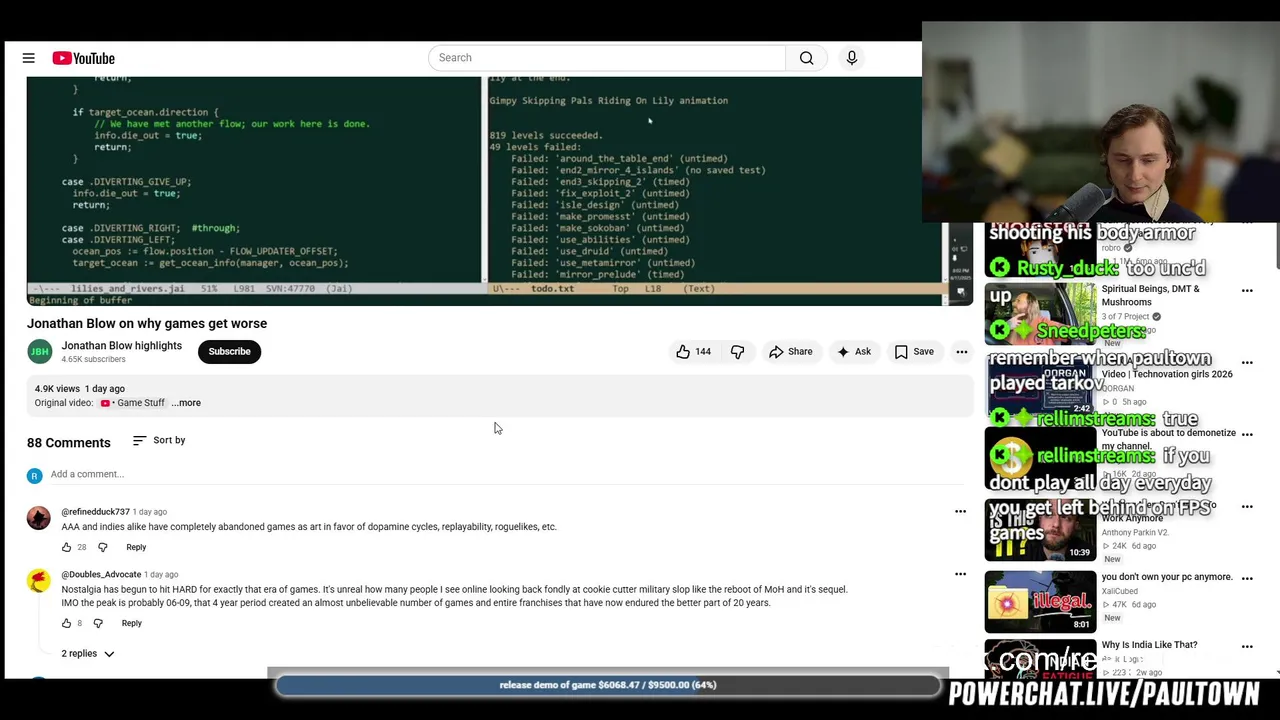This screenshot has height=720, width=1280.
Task: Reply to the @refinedduck737 comment
Action: click(x=136, y=547)
